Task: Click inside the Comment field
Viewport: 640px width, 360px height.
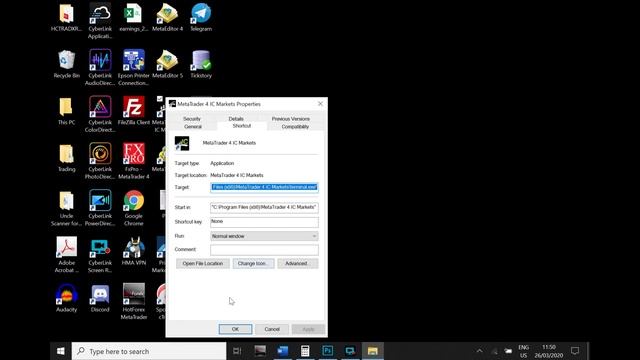Action: click(x=264, y=249)
